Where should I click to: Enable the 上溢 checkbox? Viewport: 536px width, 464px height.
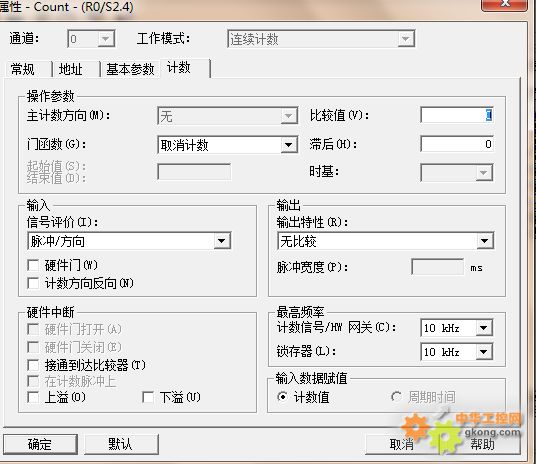(x=33, y=397)
